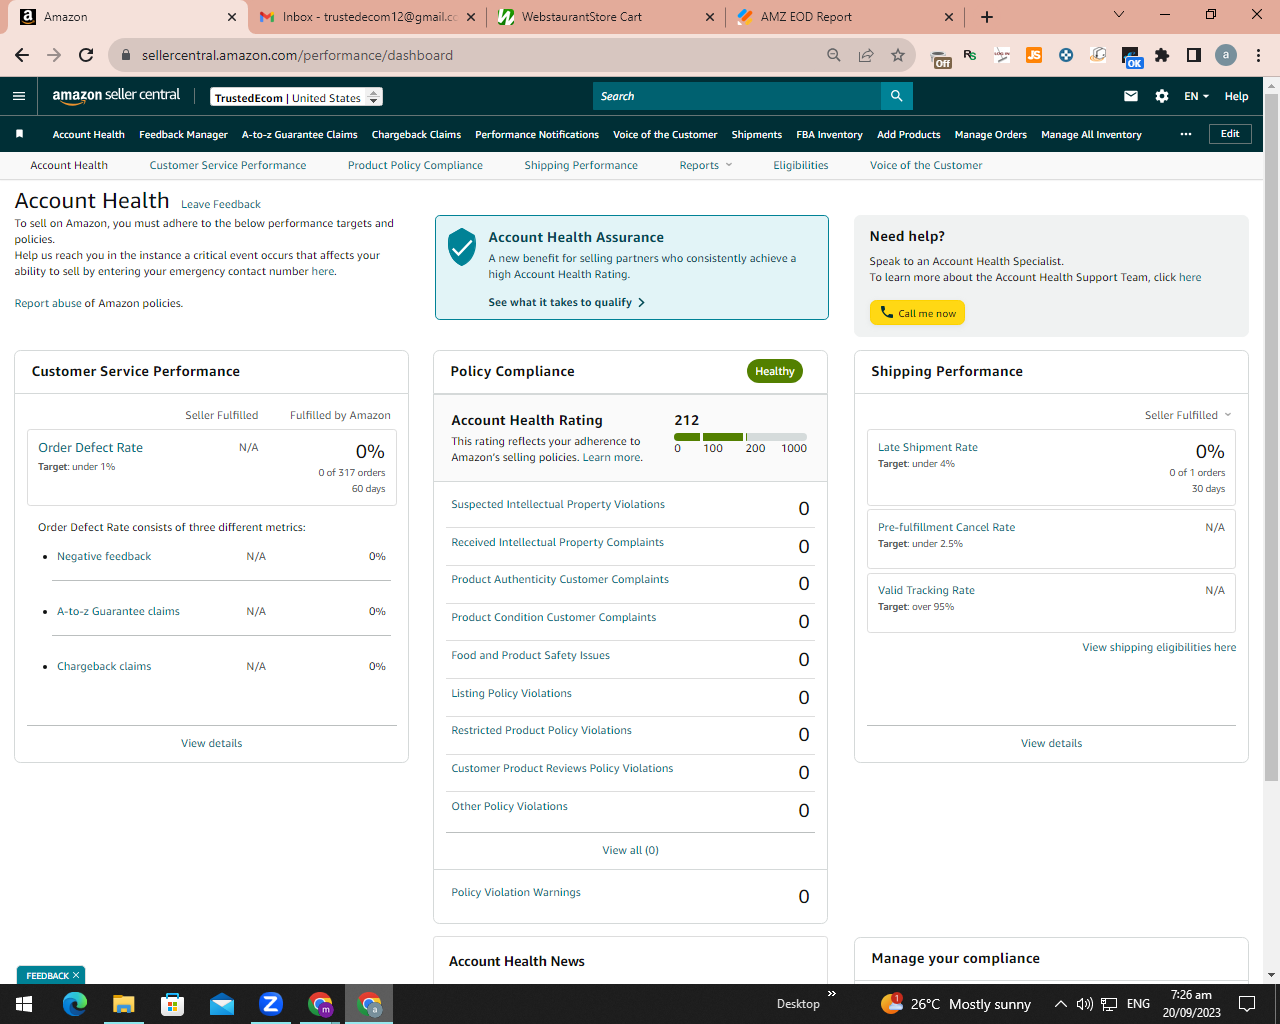Screen dimensions: 1280x1024
Task: Click the Windows Start button
Action: pos(24,1004)
